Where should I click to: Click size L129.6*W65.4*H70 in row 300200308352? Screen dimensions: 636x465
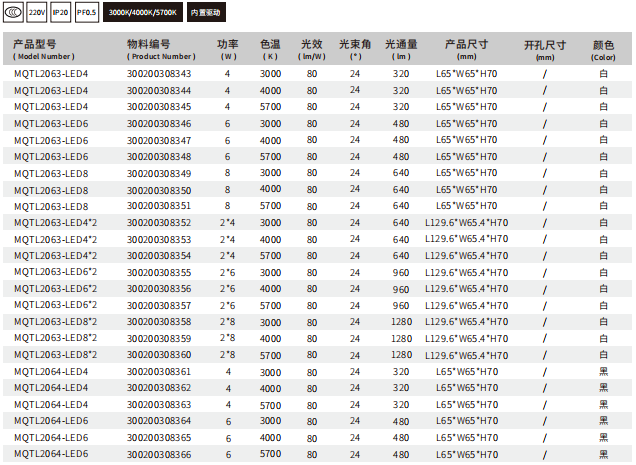467,223
